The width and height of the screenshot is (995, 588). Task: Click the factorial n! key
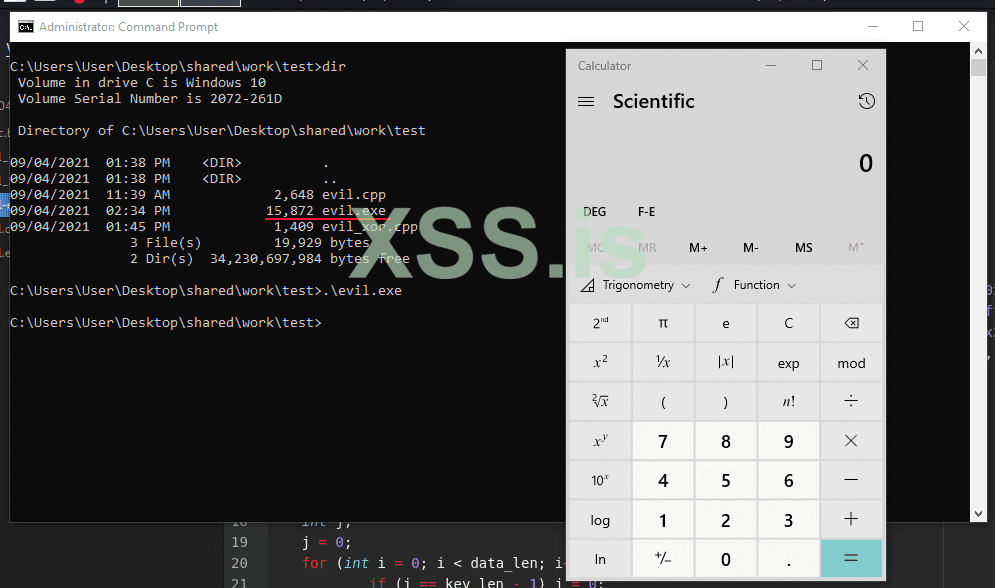[788, 402]
